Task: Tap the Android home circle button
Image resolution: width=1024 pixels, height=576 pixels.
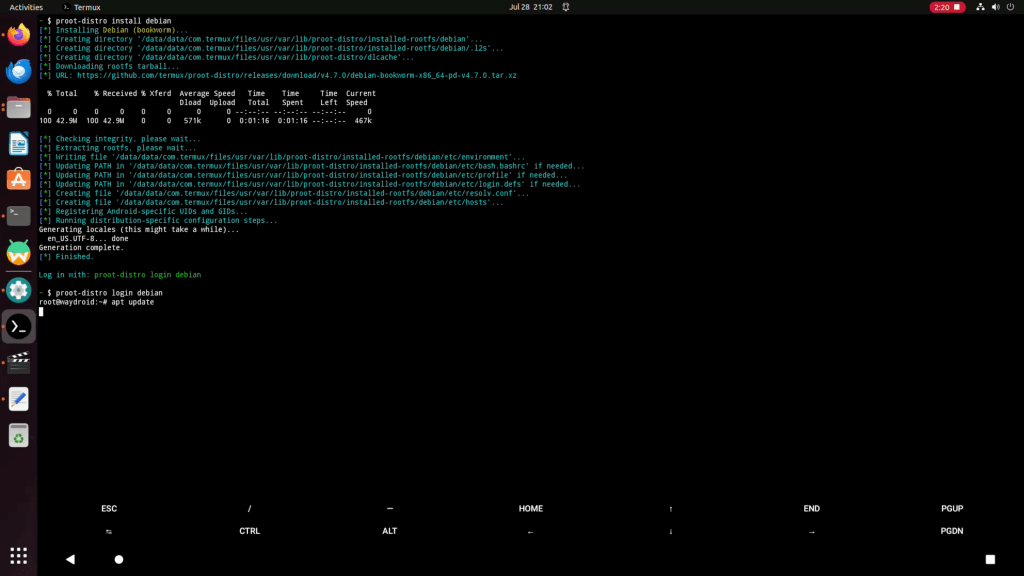Action: 119,559
